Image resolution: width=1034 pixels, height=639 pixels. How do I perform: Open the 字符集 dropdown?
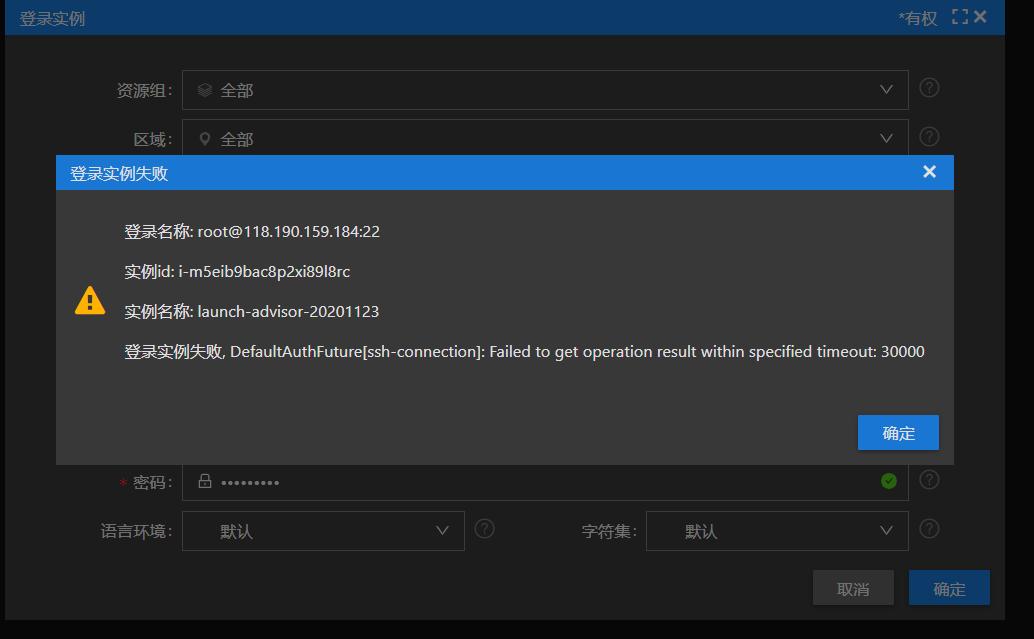777,531
